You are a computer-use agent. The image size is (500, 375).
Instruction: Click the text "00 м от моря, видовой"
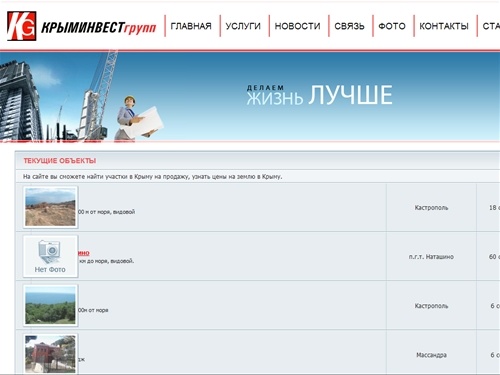pyautogui.click(x=107, y=212)
